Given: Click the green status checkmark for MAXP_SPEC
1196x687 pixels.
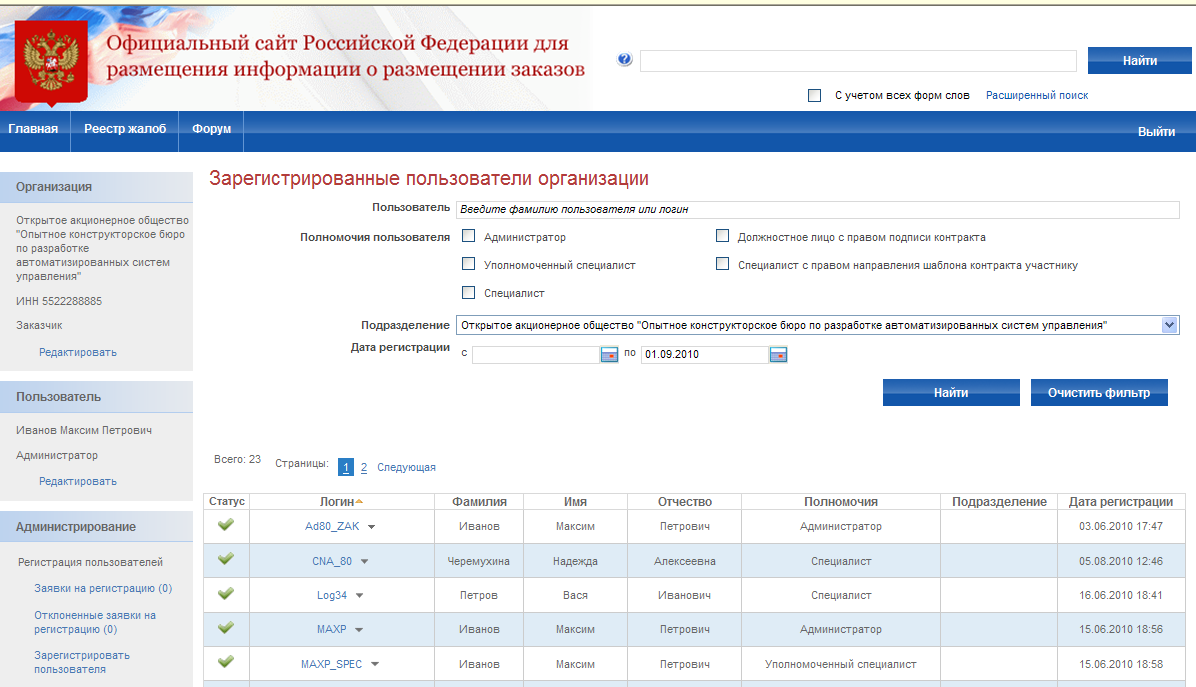Looking at the screenshot, I should [226, 662].
